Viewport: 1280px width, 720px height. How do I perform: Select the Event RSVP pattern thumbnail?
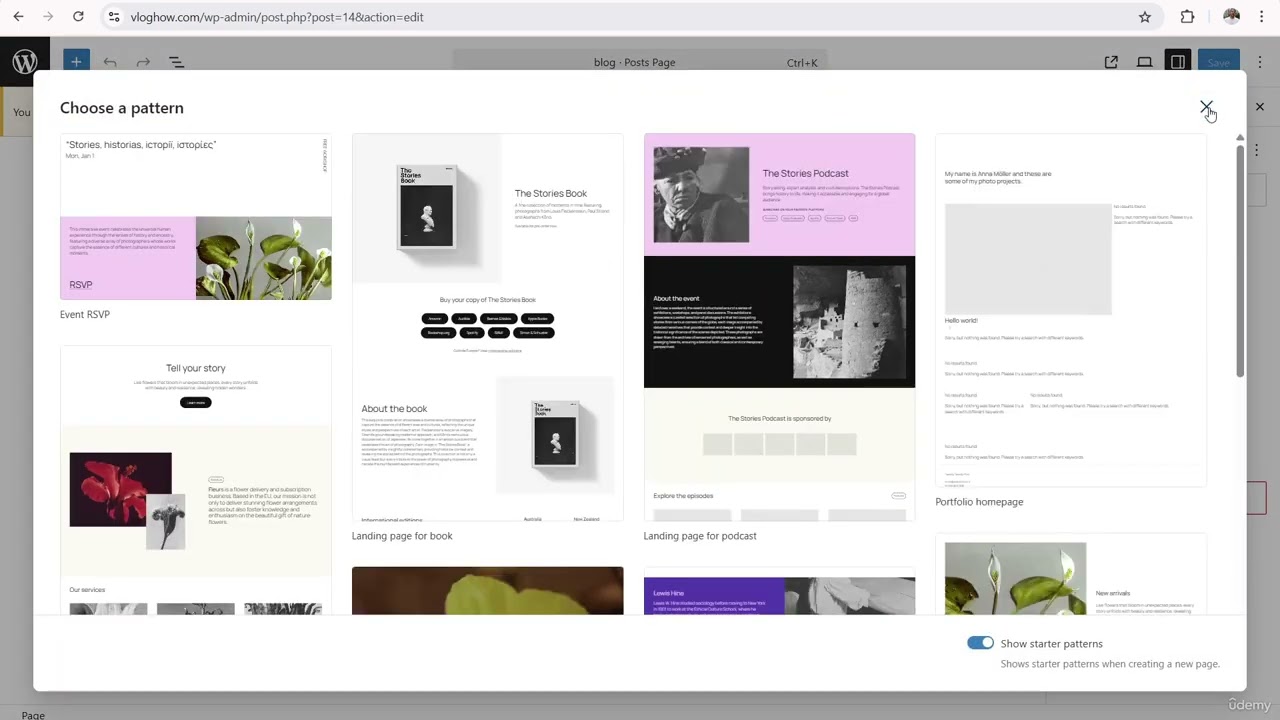(196, 217)
